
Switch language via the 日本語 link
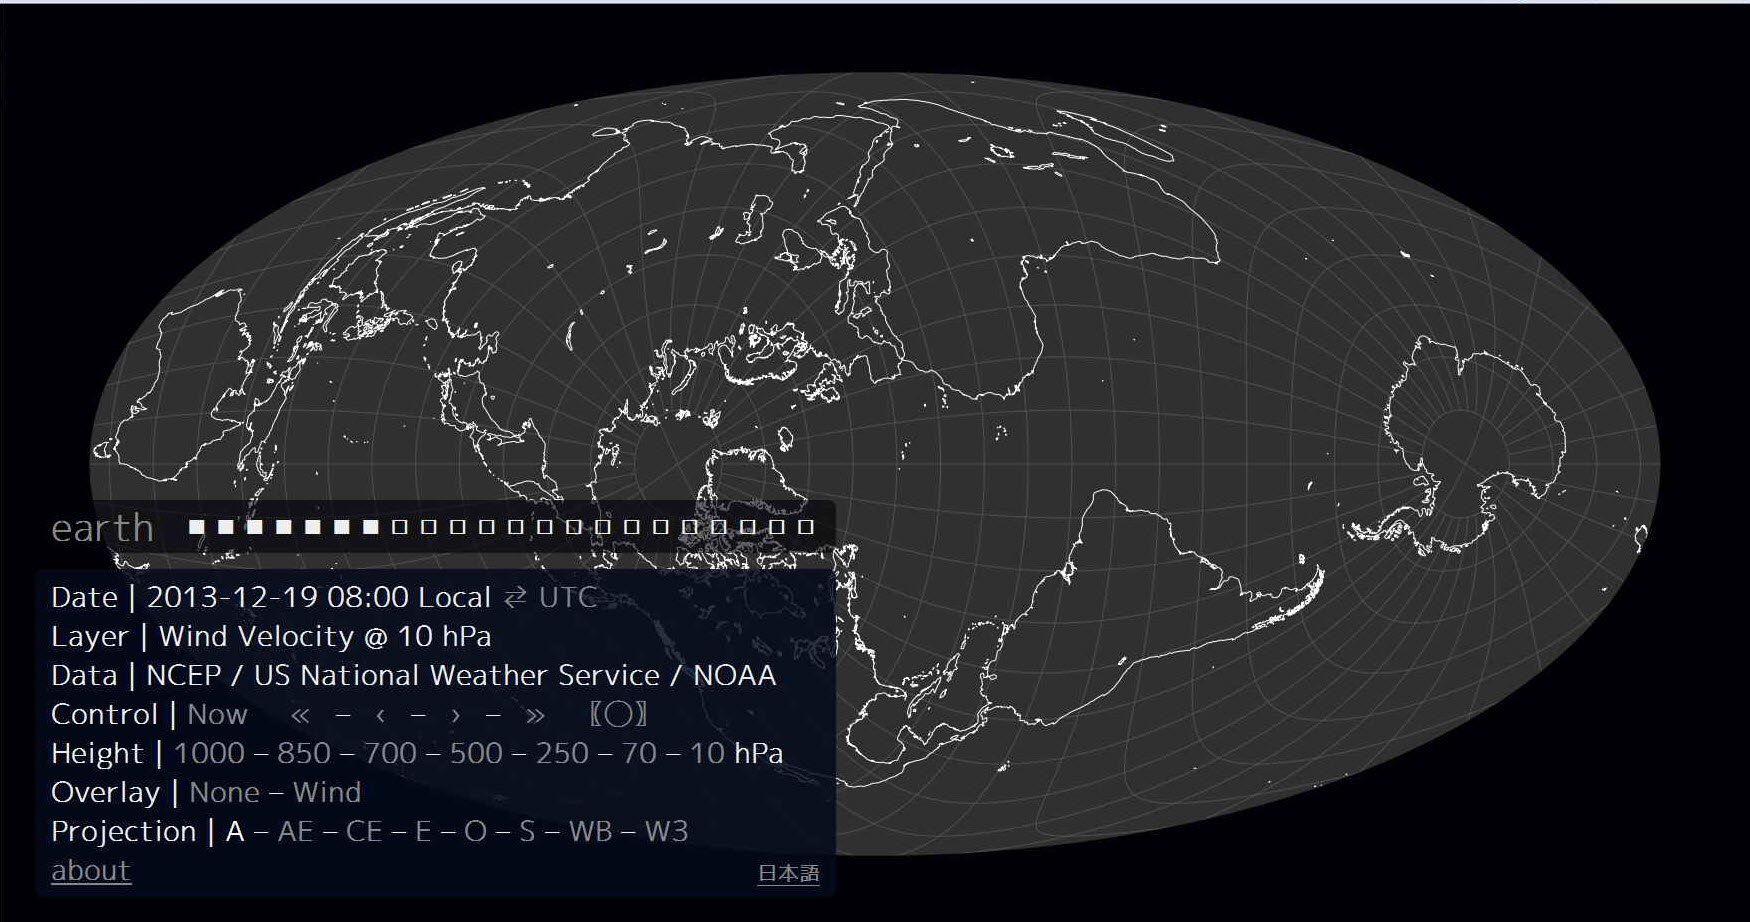click(788, 873)
